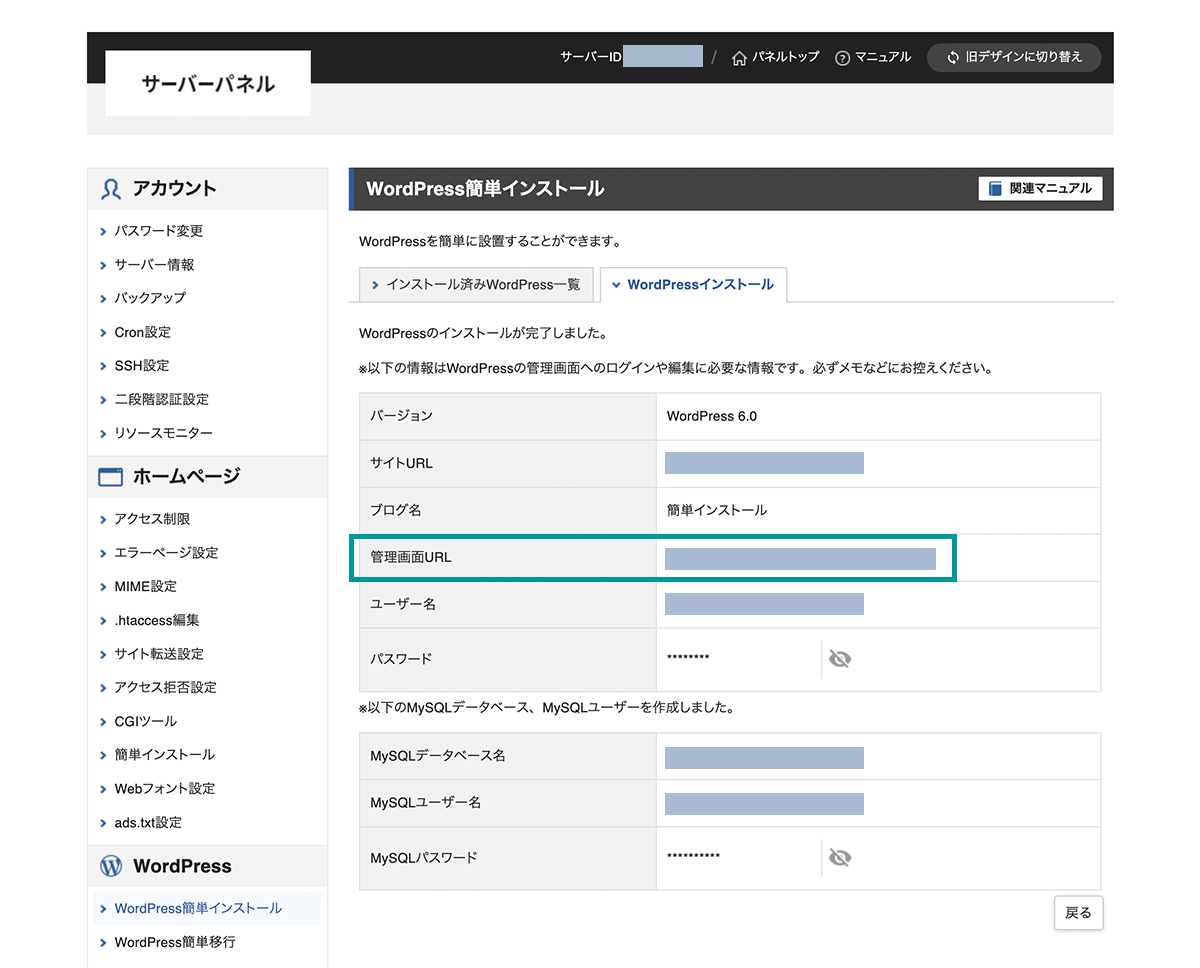Screen dimensions: 1200x968
Task: Open アクセス制限 in sidebar
Action: tap(152, 519)
